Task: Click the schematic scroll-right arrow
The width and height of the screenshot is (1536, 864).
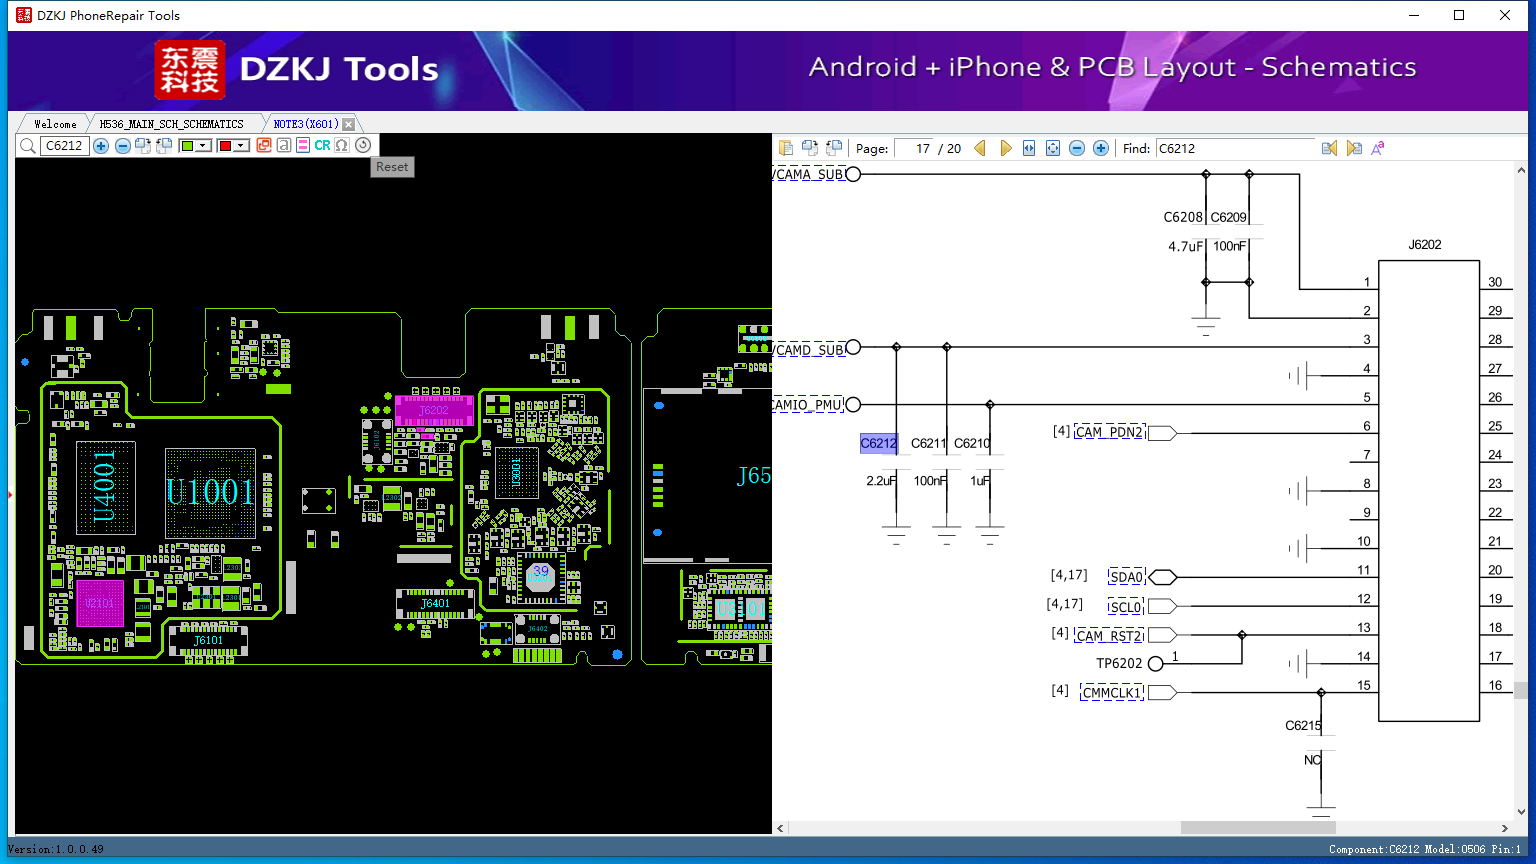Action: 1505,828
